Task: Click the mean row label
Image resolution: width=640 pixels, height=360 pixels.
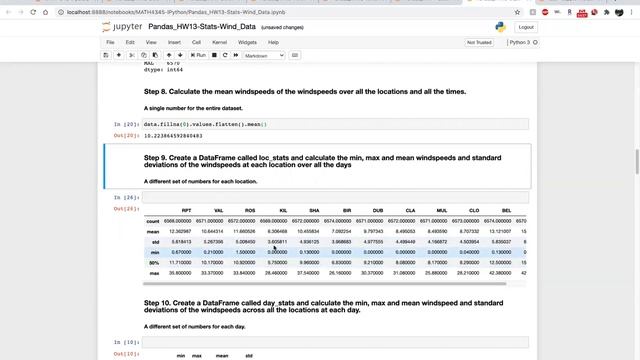Action: point(153,232)
